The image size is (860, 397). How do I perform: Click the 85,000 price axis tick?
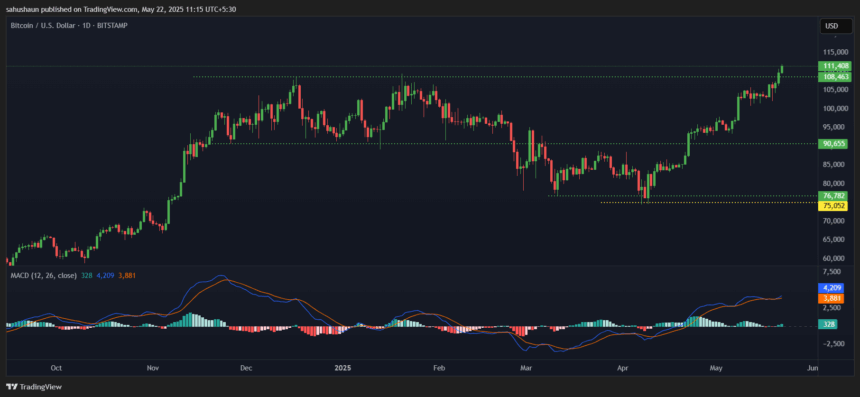[833, 165]
